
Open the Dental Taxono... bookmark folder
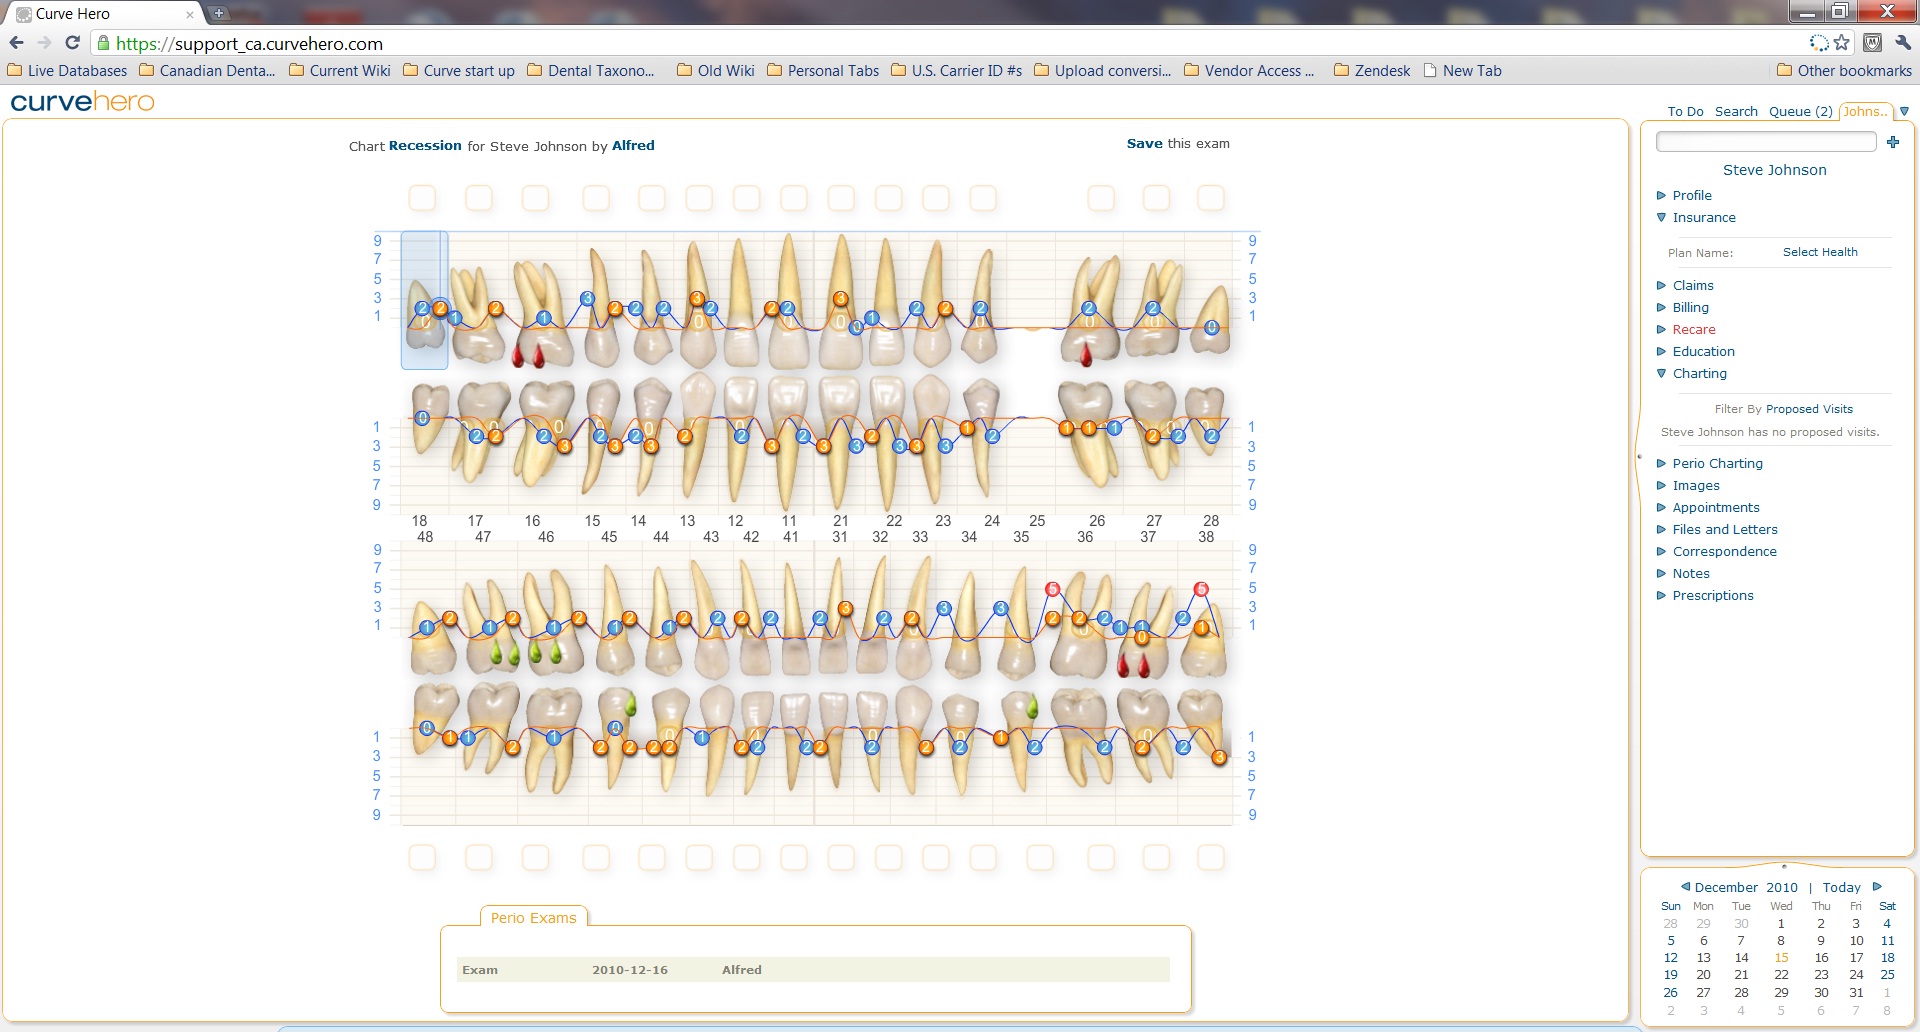pyautogui.click(x=591, y=71)
